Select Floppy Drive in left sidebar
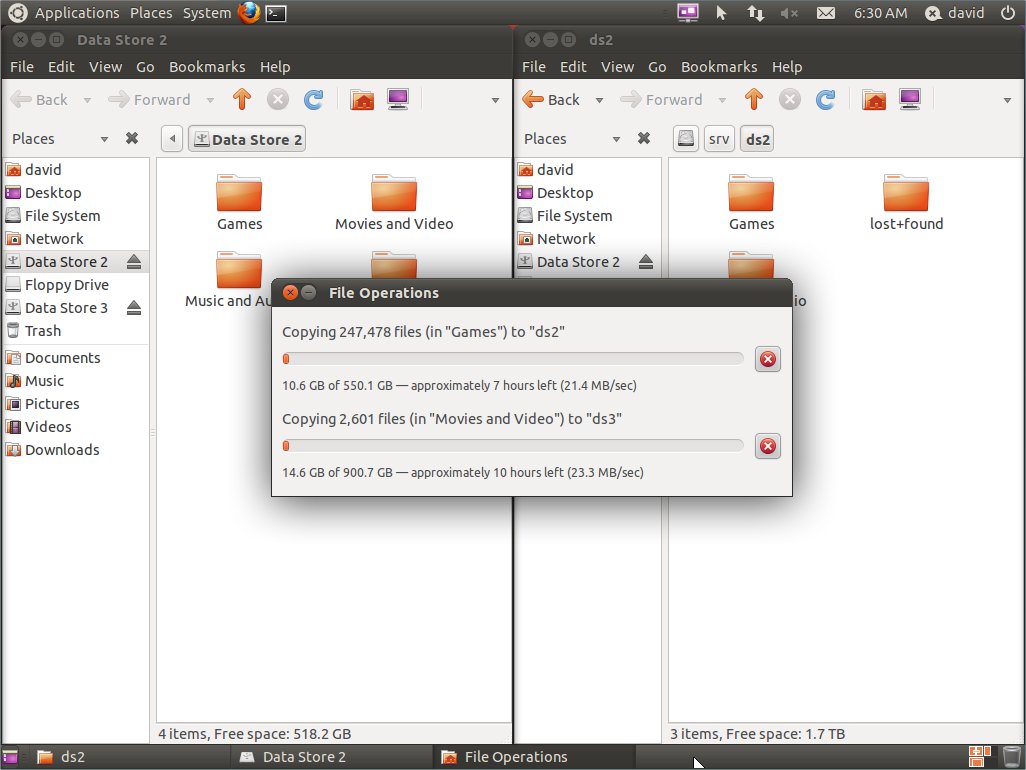 76,285
